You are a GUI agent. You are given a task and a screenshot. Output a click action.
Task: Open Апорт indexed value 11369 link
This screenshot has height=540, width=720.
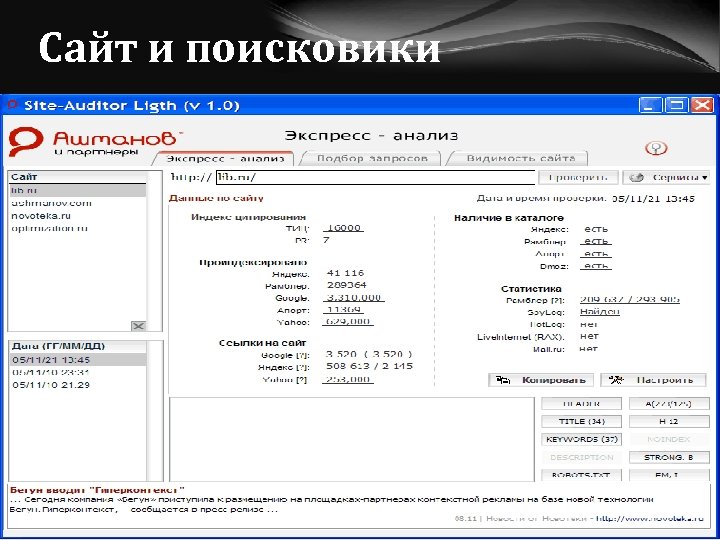[x=343, y=309]
